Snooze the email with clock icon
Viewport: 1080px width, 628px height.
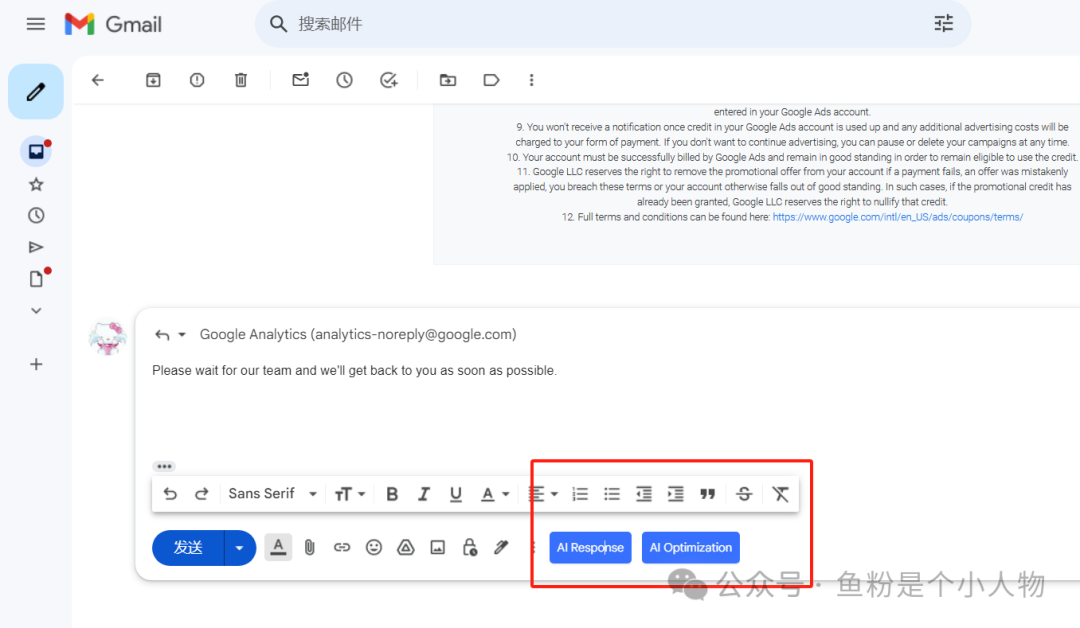pos(345,80)
